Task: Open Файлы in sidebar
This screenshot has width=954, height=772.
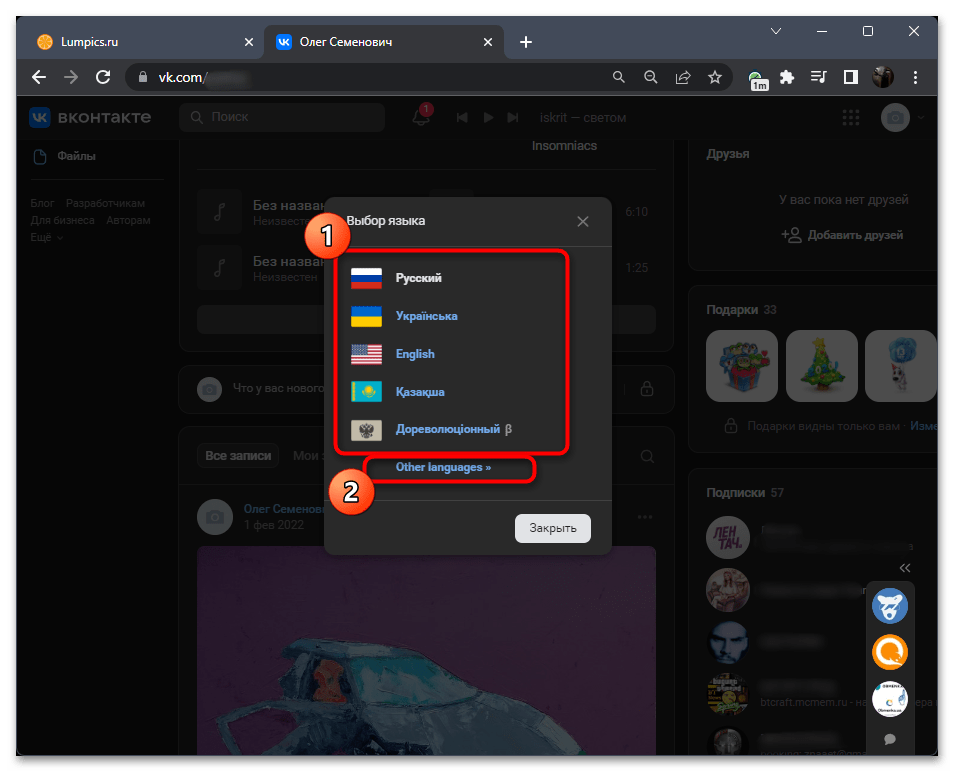Action: pos(64,156)
